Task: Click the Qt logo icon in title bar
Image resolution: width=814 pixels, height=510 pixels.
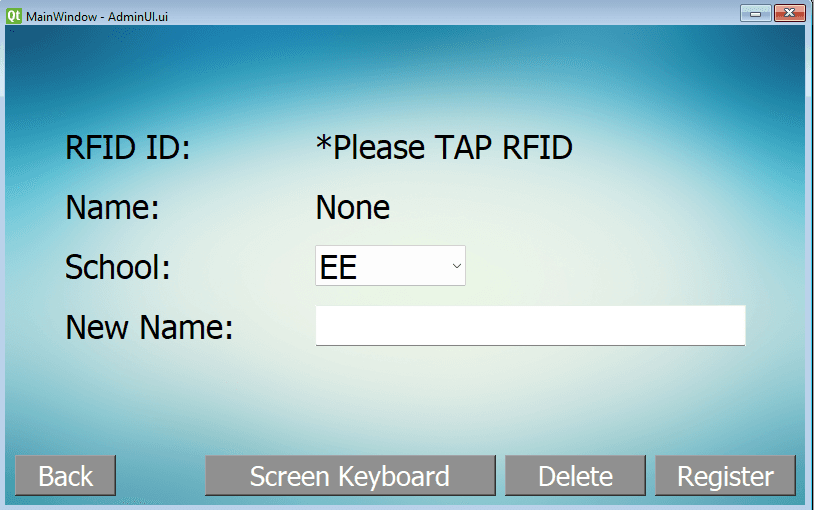Action: click(x=13, y=15)
